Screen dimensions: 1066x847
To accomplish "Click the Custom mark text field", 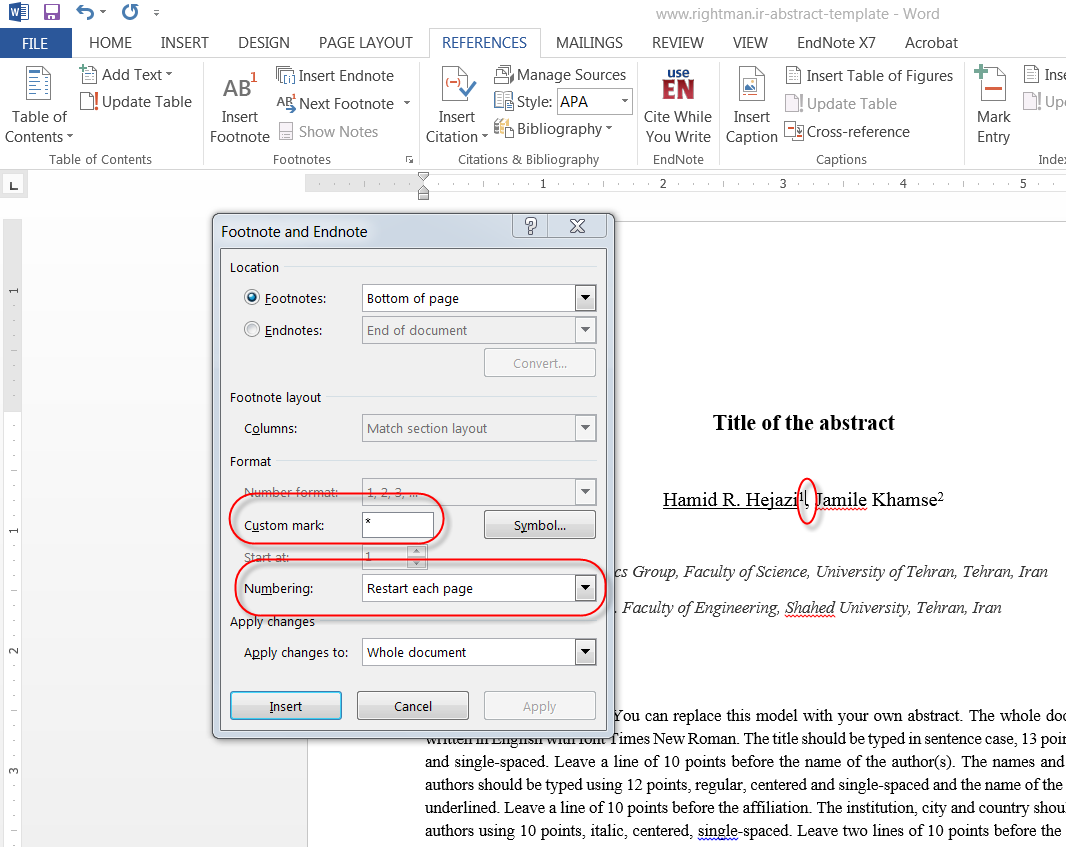I will (397, 525).
